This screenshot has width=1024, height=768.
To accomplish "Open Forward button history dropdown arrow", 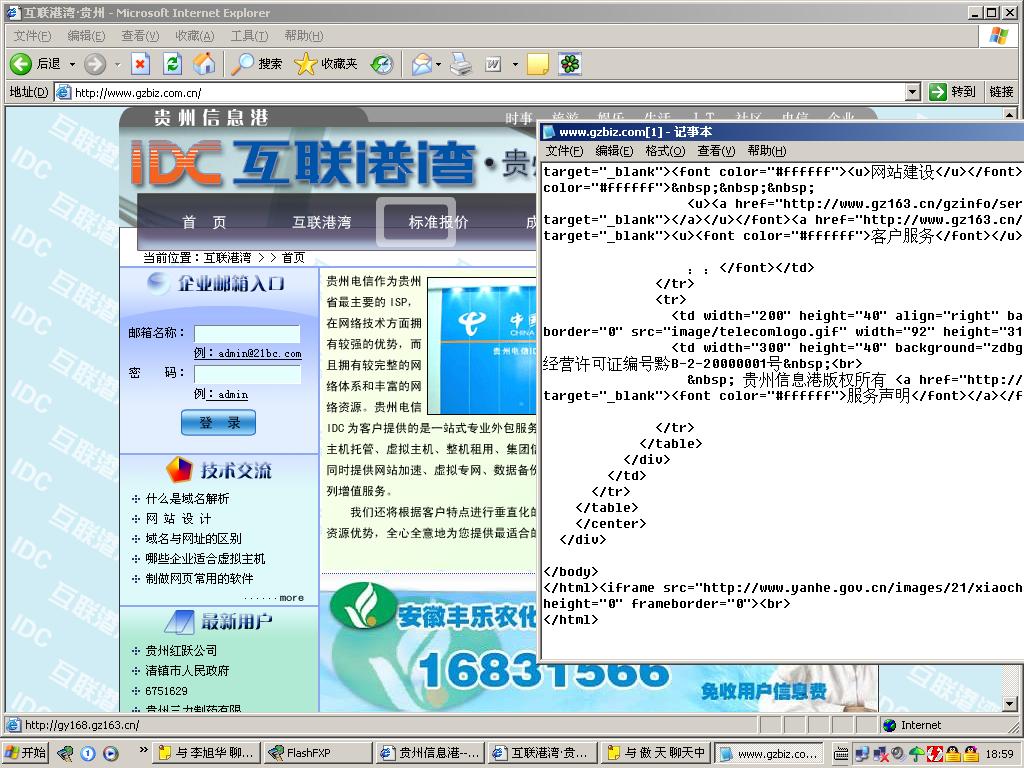I will coord(118,64).
